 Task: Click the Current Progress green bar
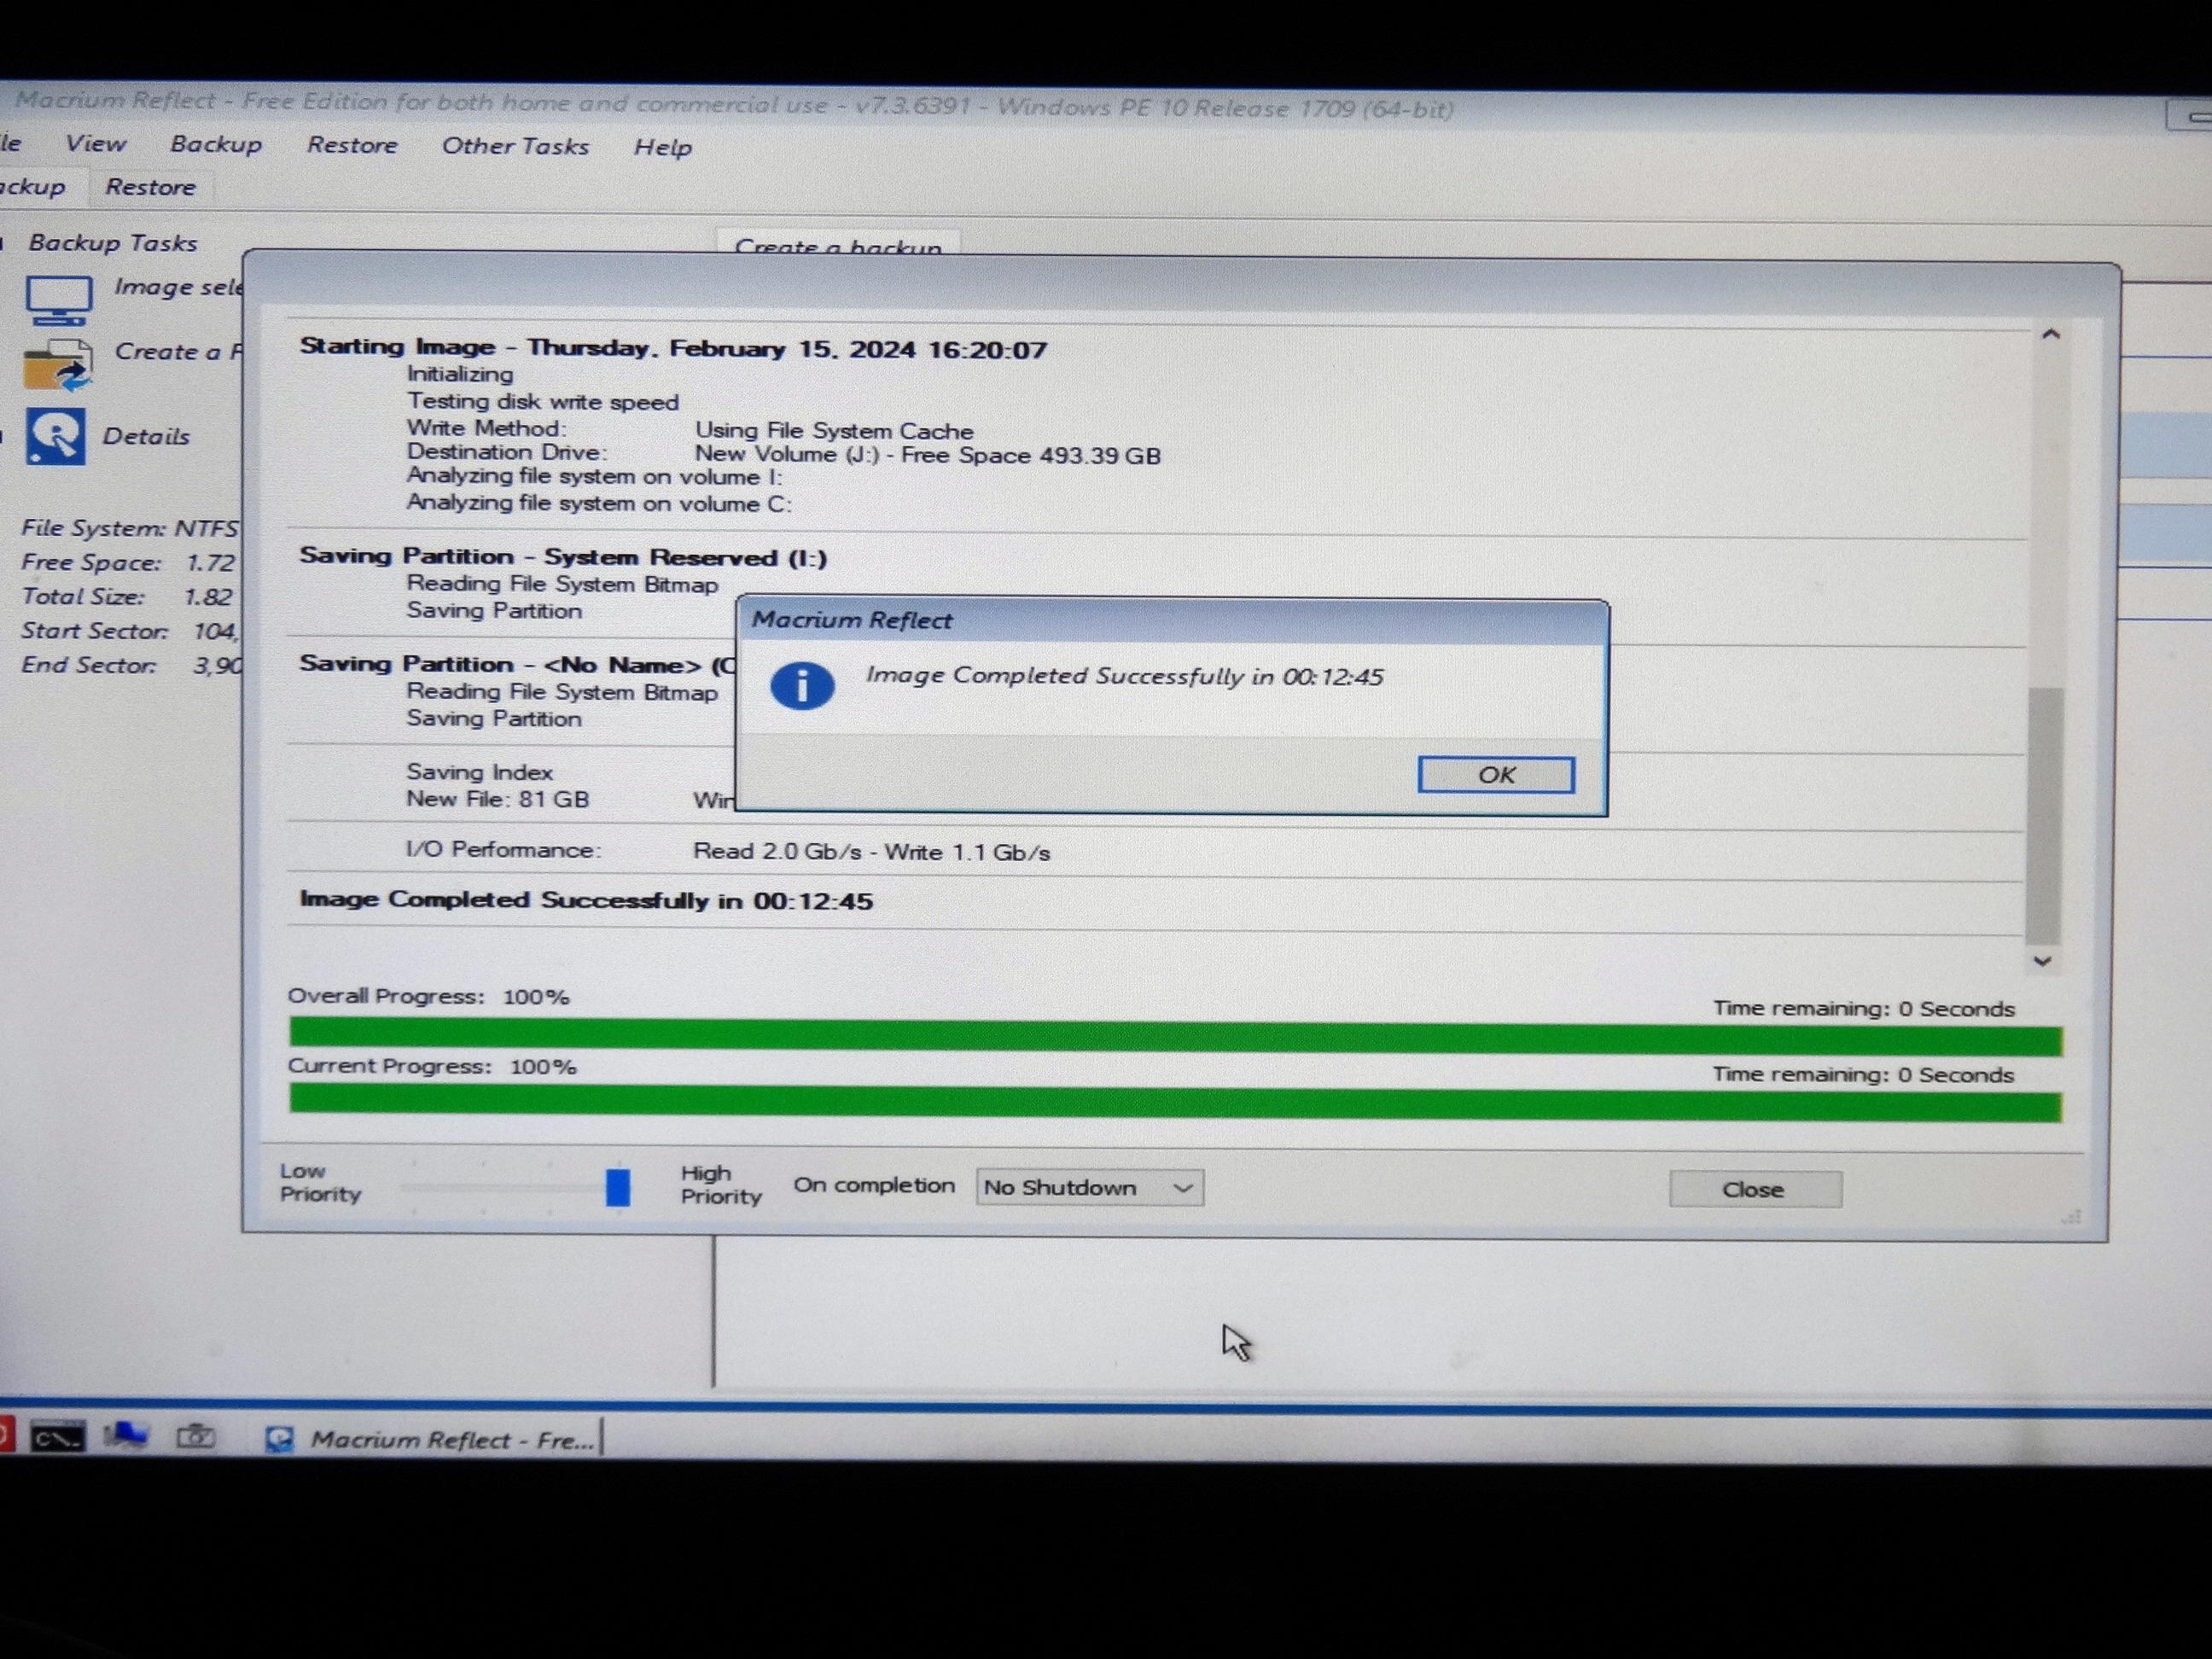pos(1175,1103)
